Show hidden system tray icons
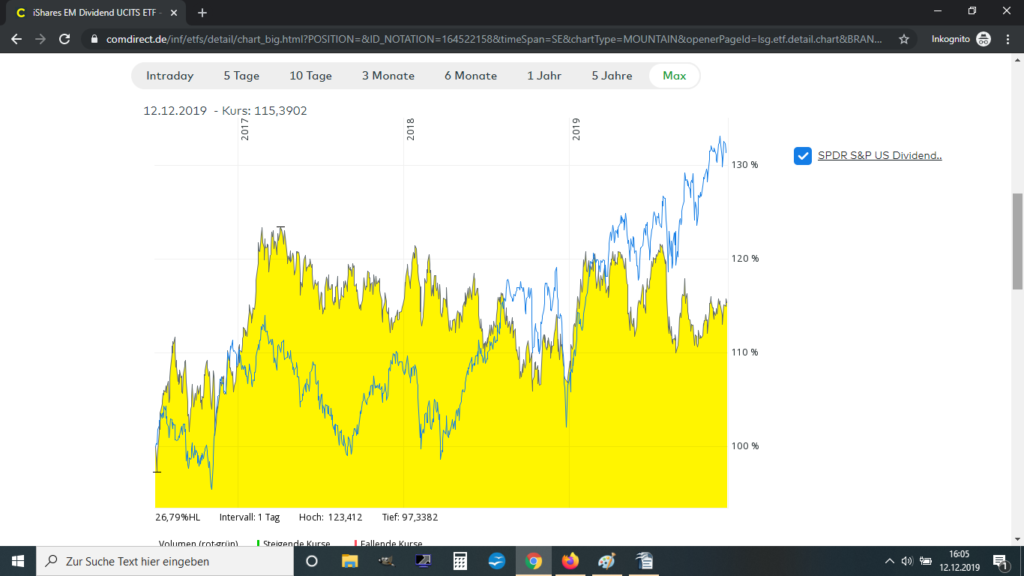The width and height of the screenshot is (1024, 576). click(x=889, y=561)
